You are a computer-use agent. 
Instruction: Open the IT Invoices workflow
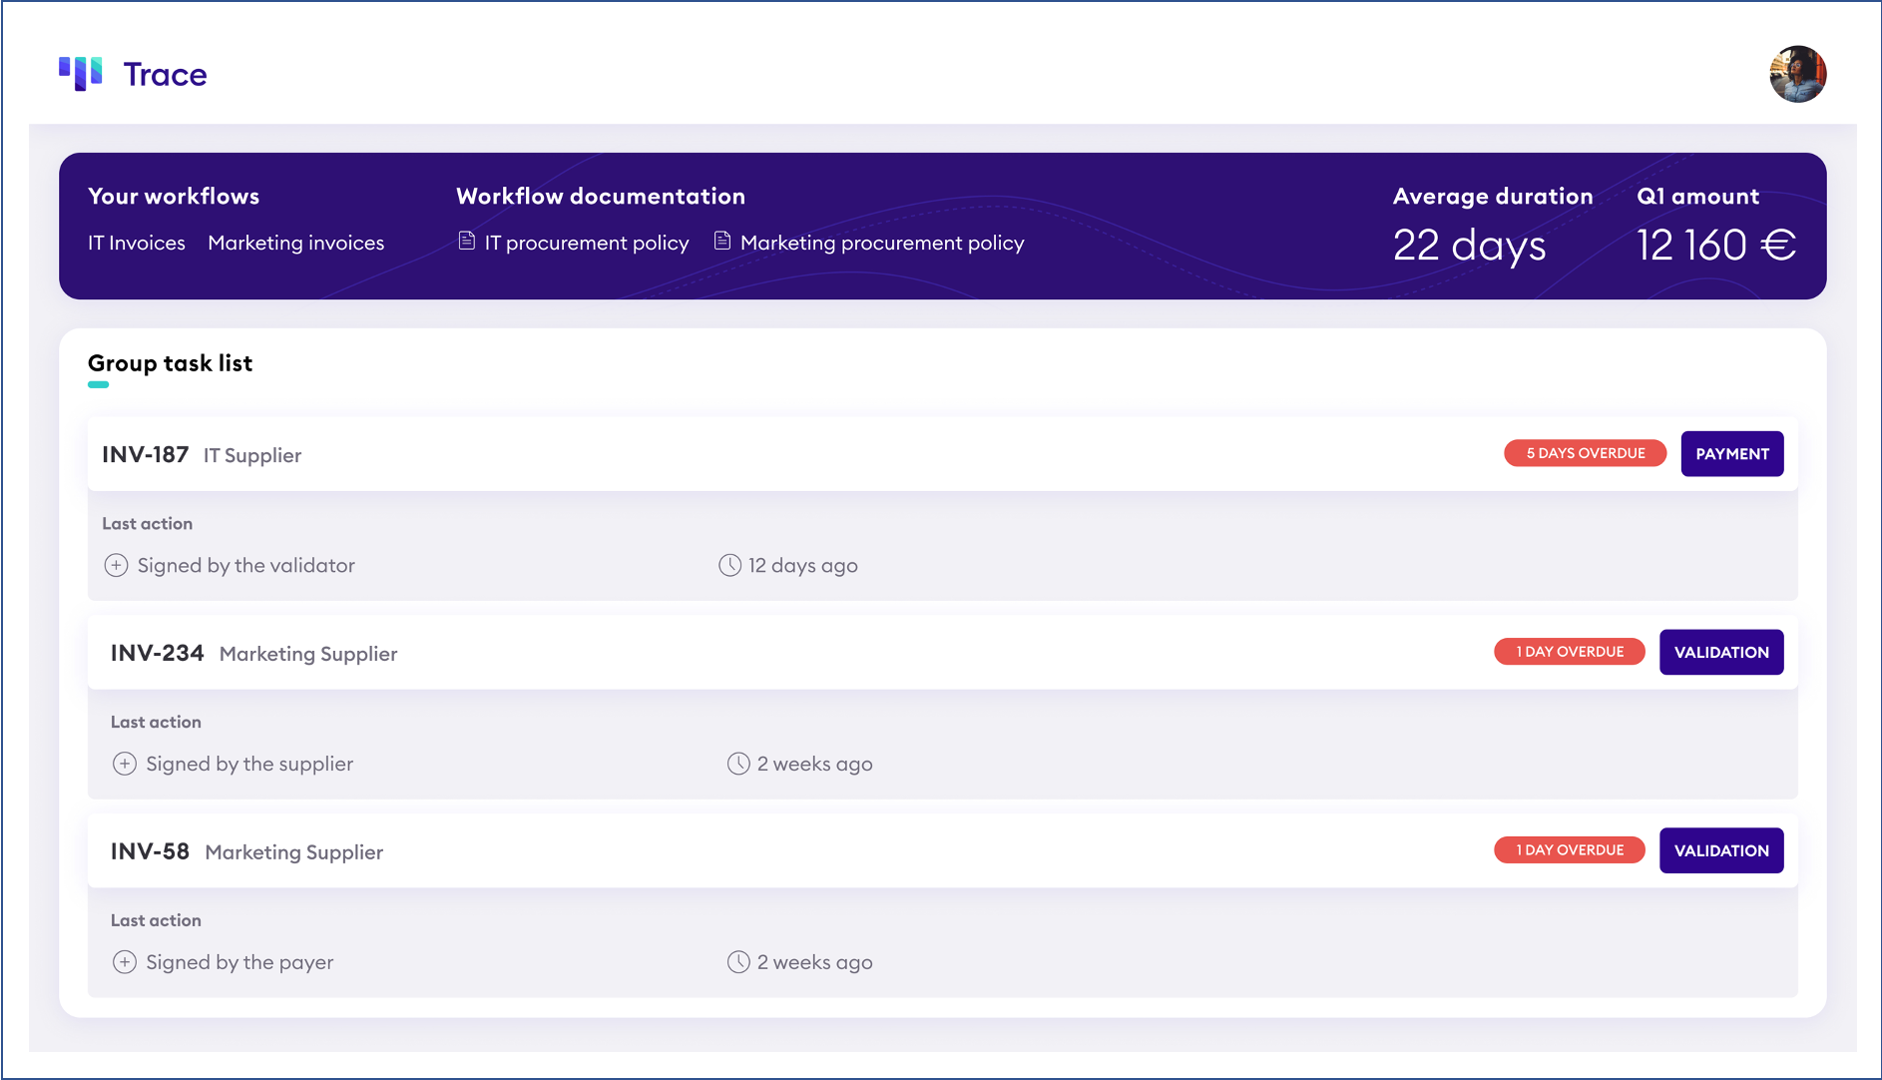136,243
